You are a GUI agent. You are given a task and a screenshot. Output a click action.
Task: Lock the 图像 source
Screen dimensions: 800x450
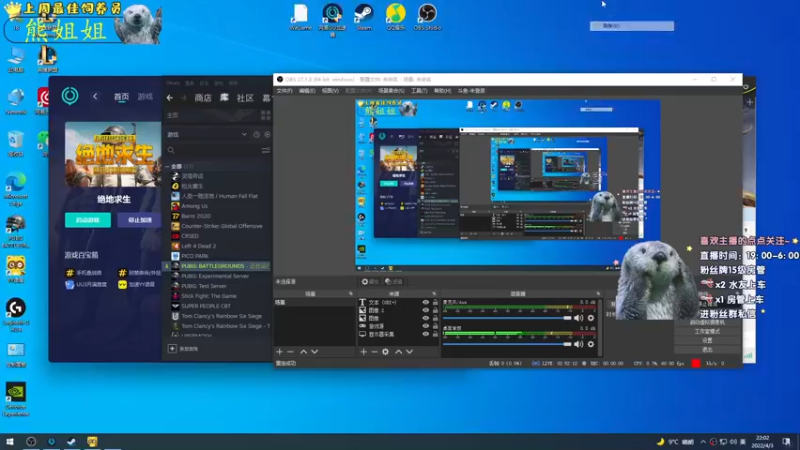tap(435, 318)
